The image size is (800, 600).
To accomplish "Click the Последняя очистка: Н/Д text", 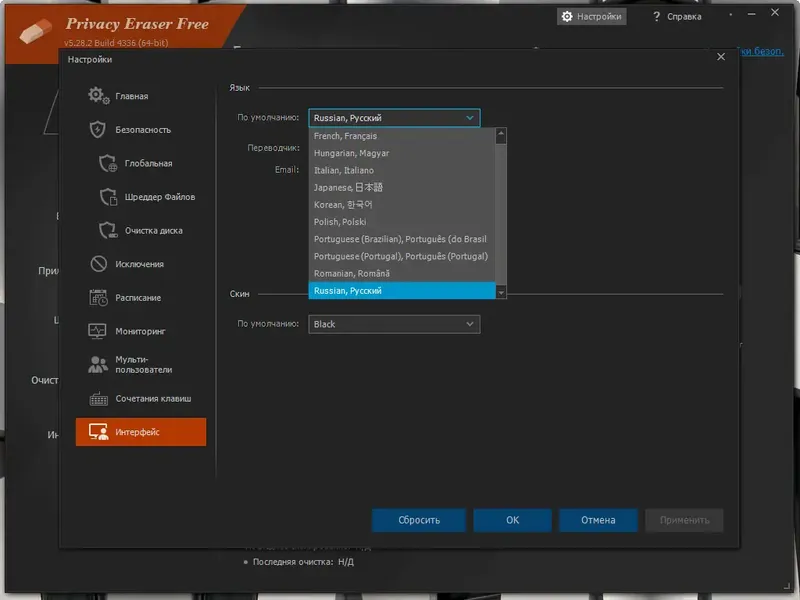I will click(x=303, y=562).
